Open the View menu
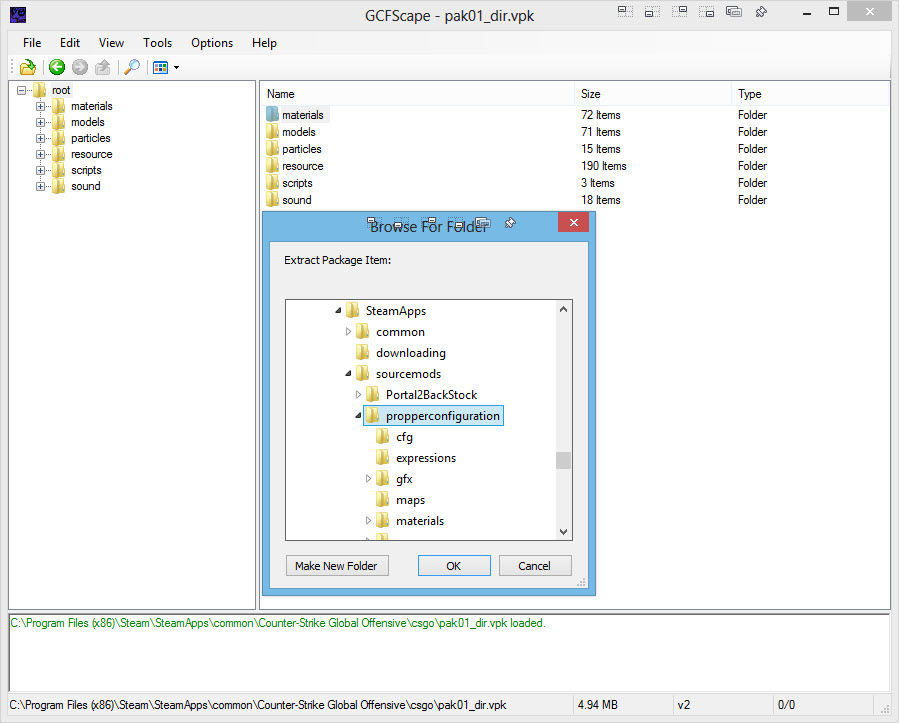Image resolution: width=899 pixels, height=723 pixels. [111, 43]
